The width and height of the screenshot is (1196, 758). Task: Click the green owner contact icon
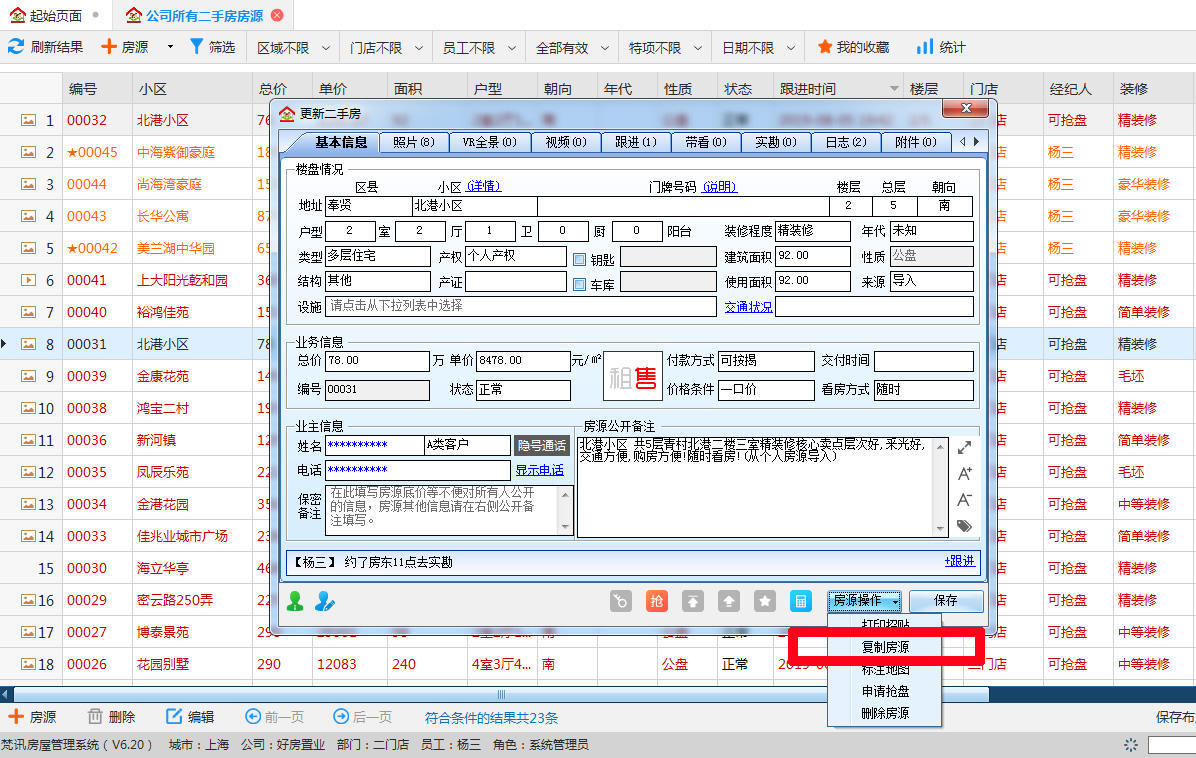295,601
